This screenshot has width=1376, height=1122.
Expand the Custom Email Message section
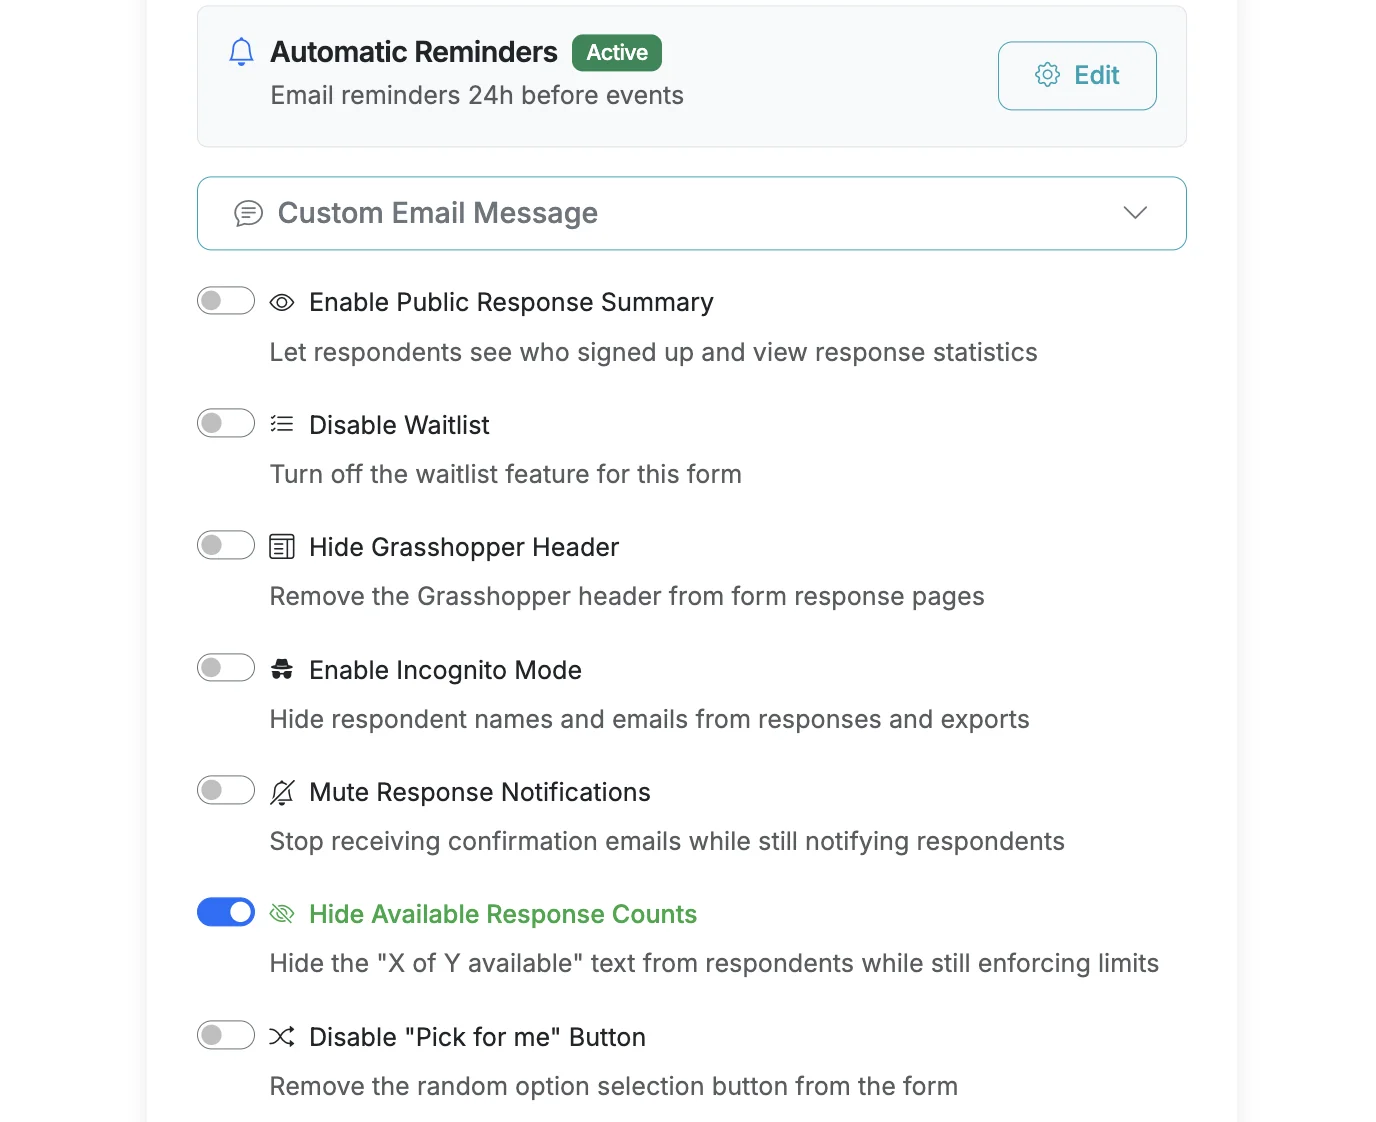point(691,213)
